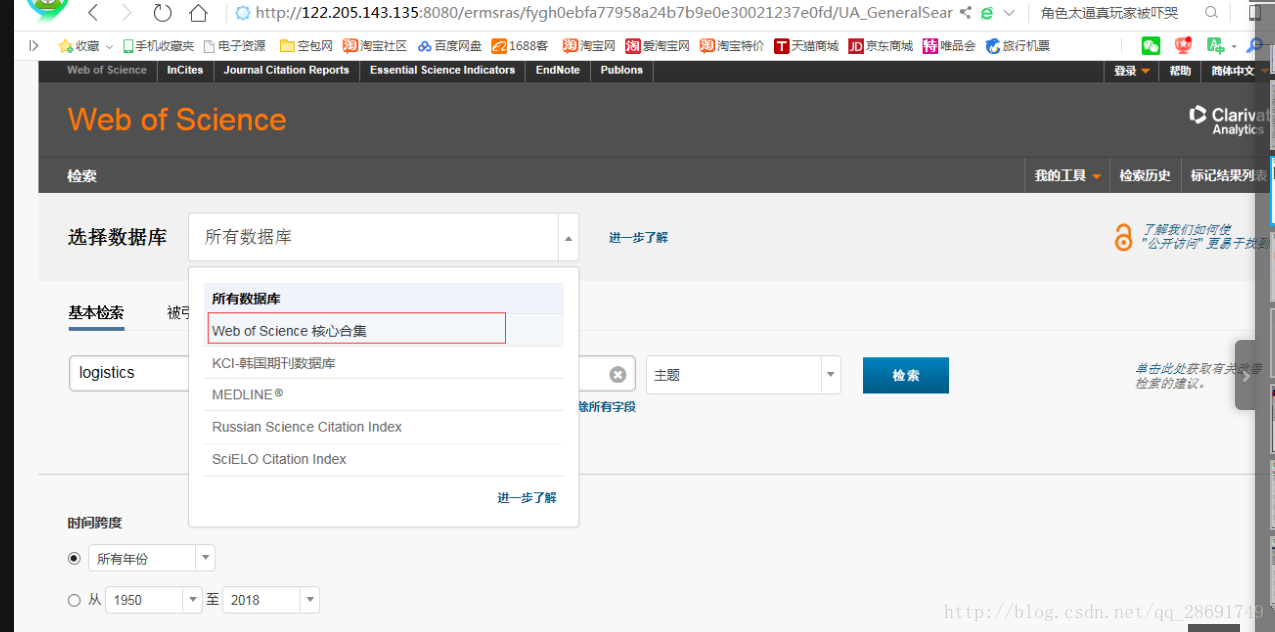Click the red extension icon beside WeChat
The height and width of the screenshot is (632, 1275).
pyautogui.click(x=1183, y=46)
